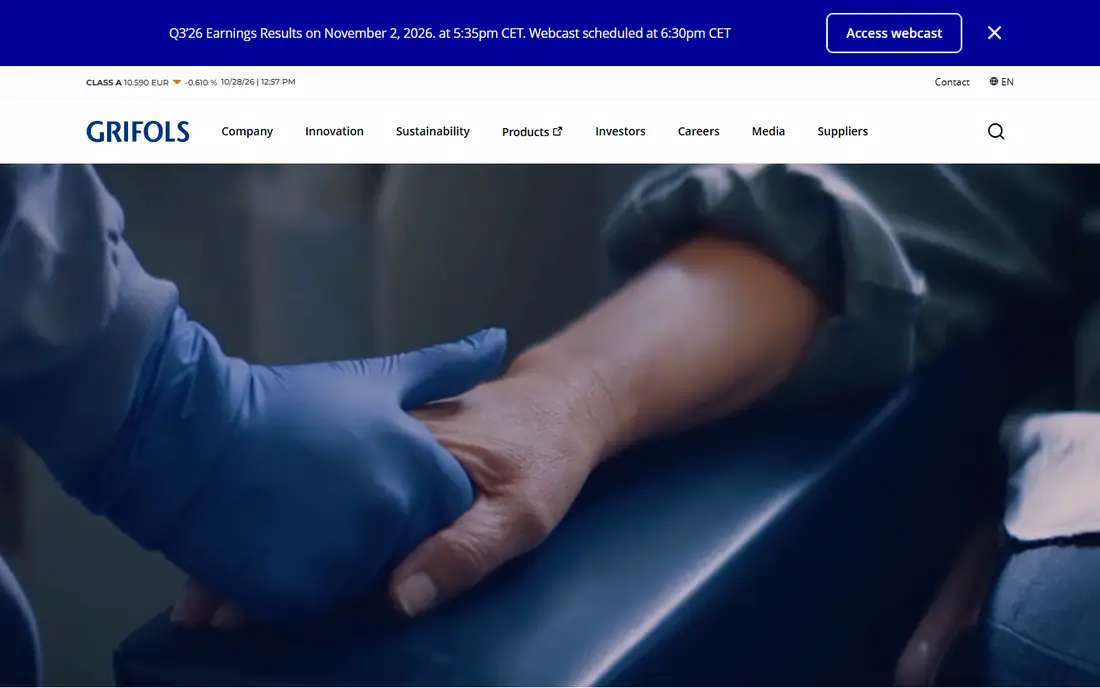The width and height of the screenshot is (1100, 688).
Task: Click the Grifols logo
Action: 138,131
